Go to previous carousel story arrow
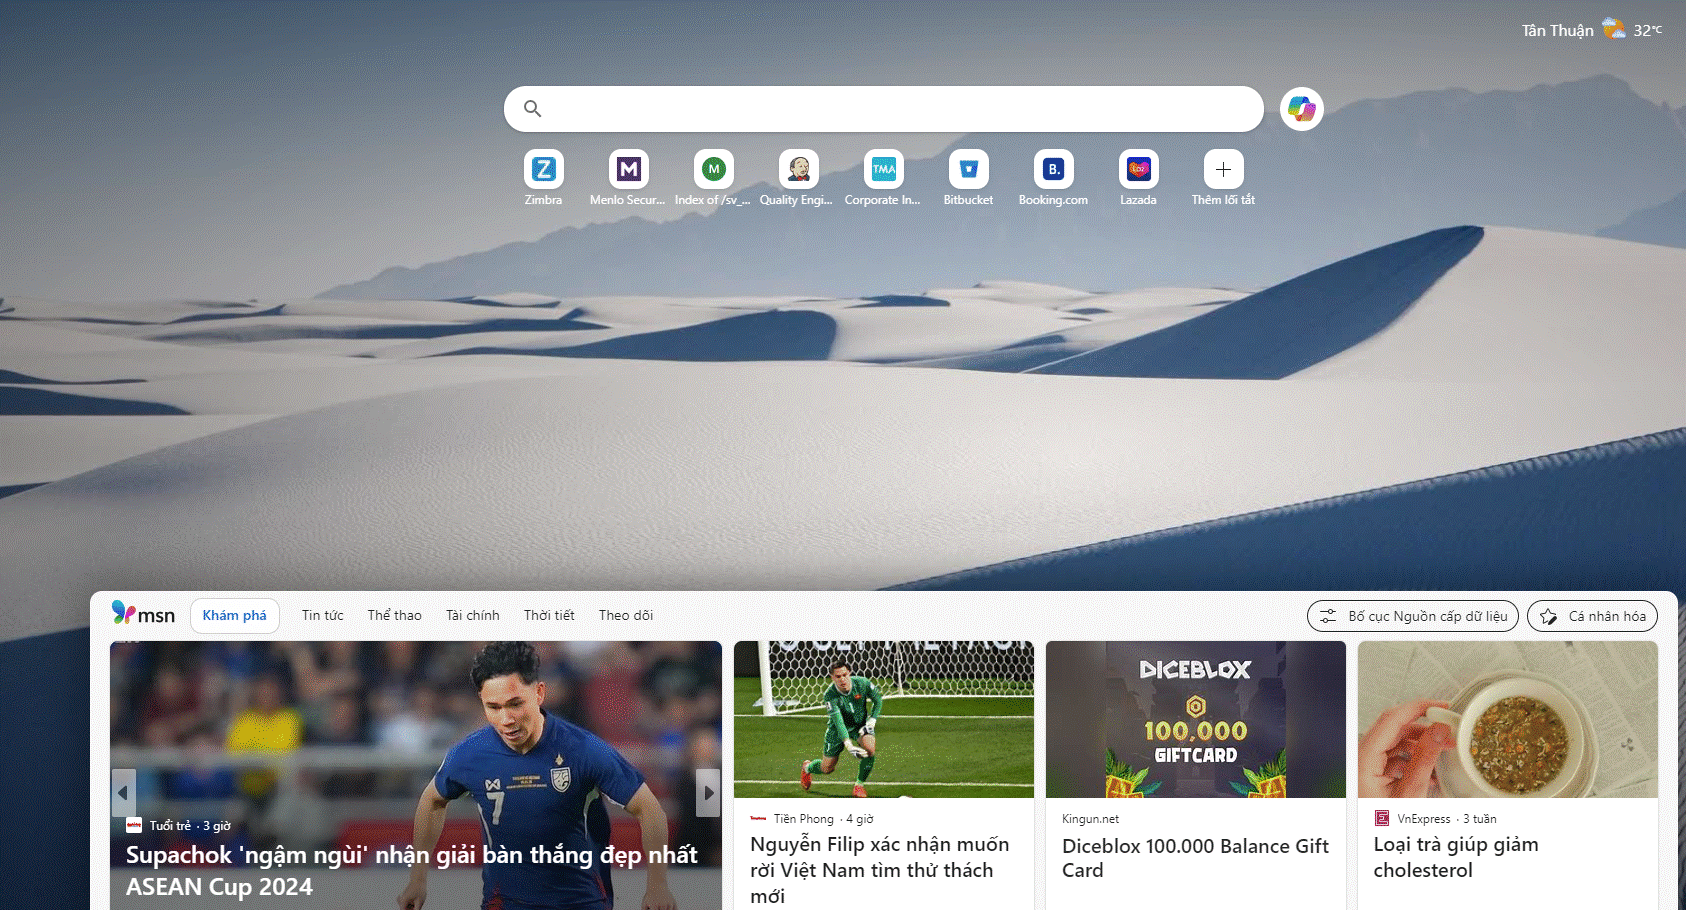1686x910 pixels. pos(123,793)
